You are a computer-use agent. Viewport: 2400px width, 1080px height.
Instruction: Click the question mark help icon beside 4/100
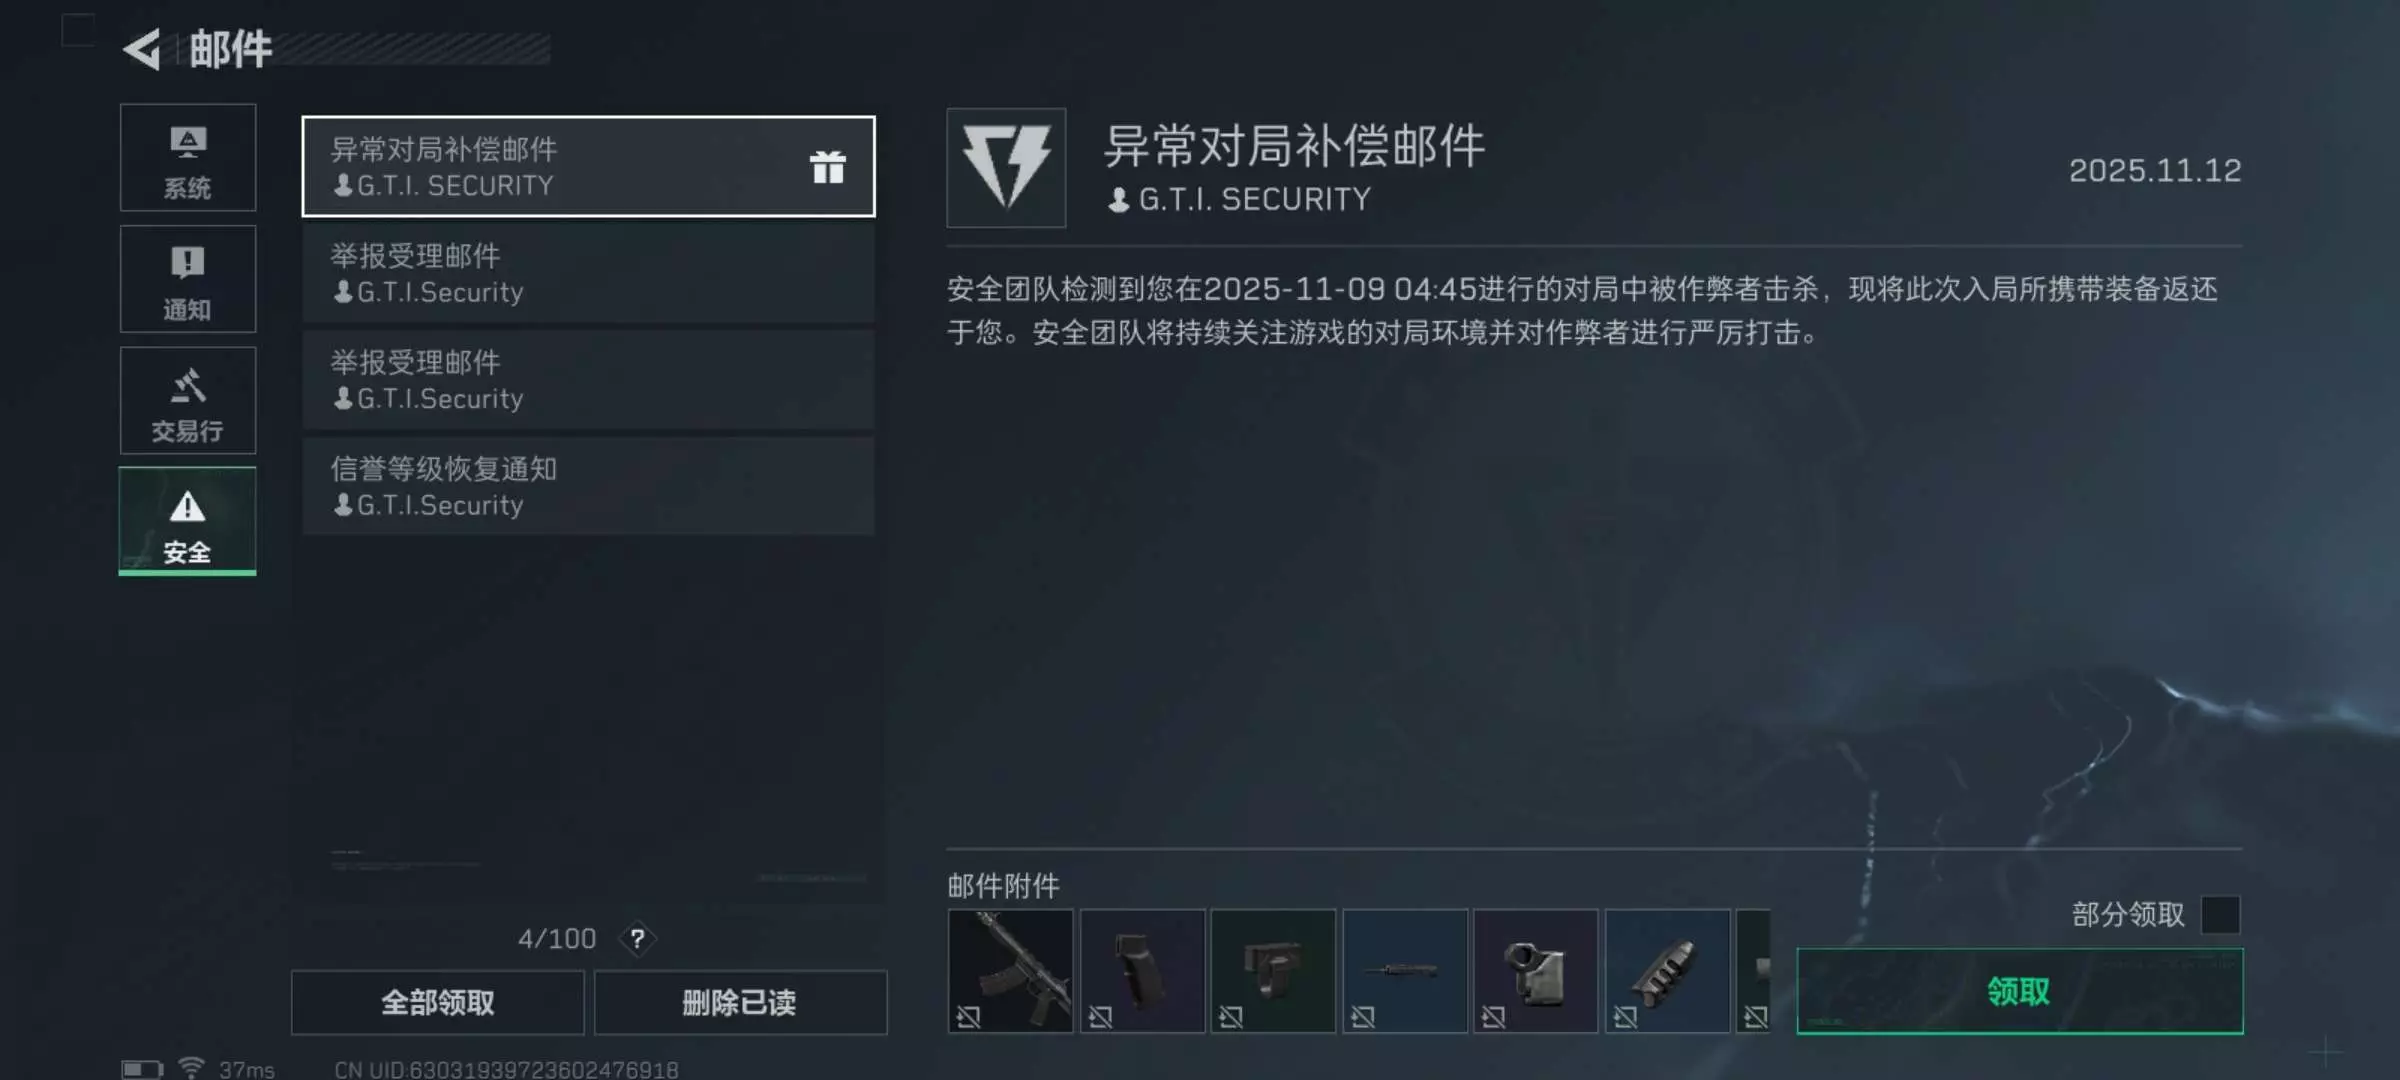[637, 939]
